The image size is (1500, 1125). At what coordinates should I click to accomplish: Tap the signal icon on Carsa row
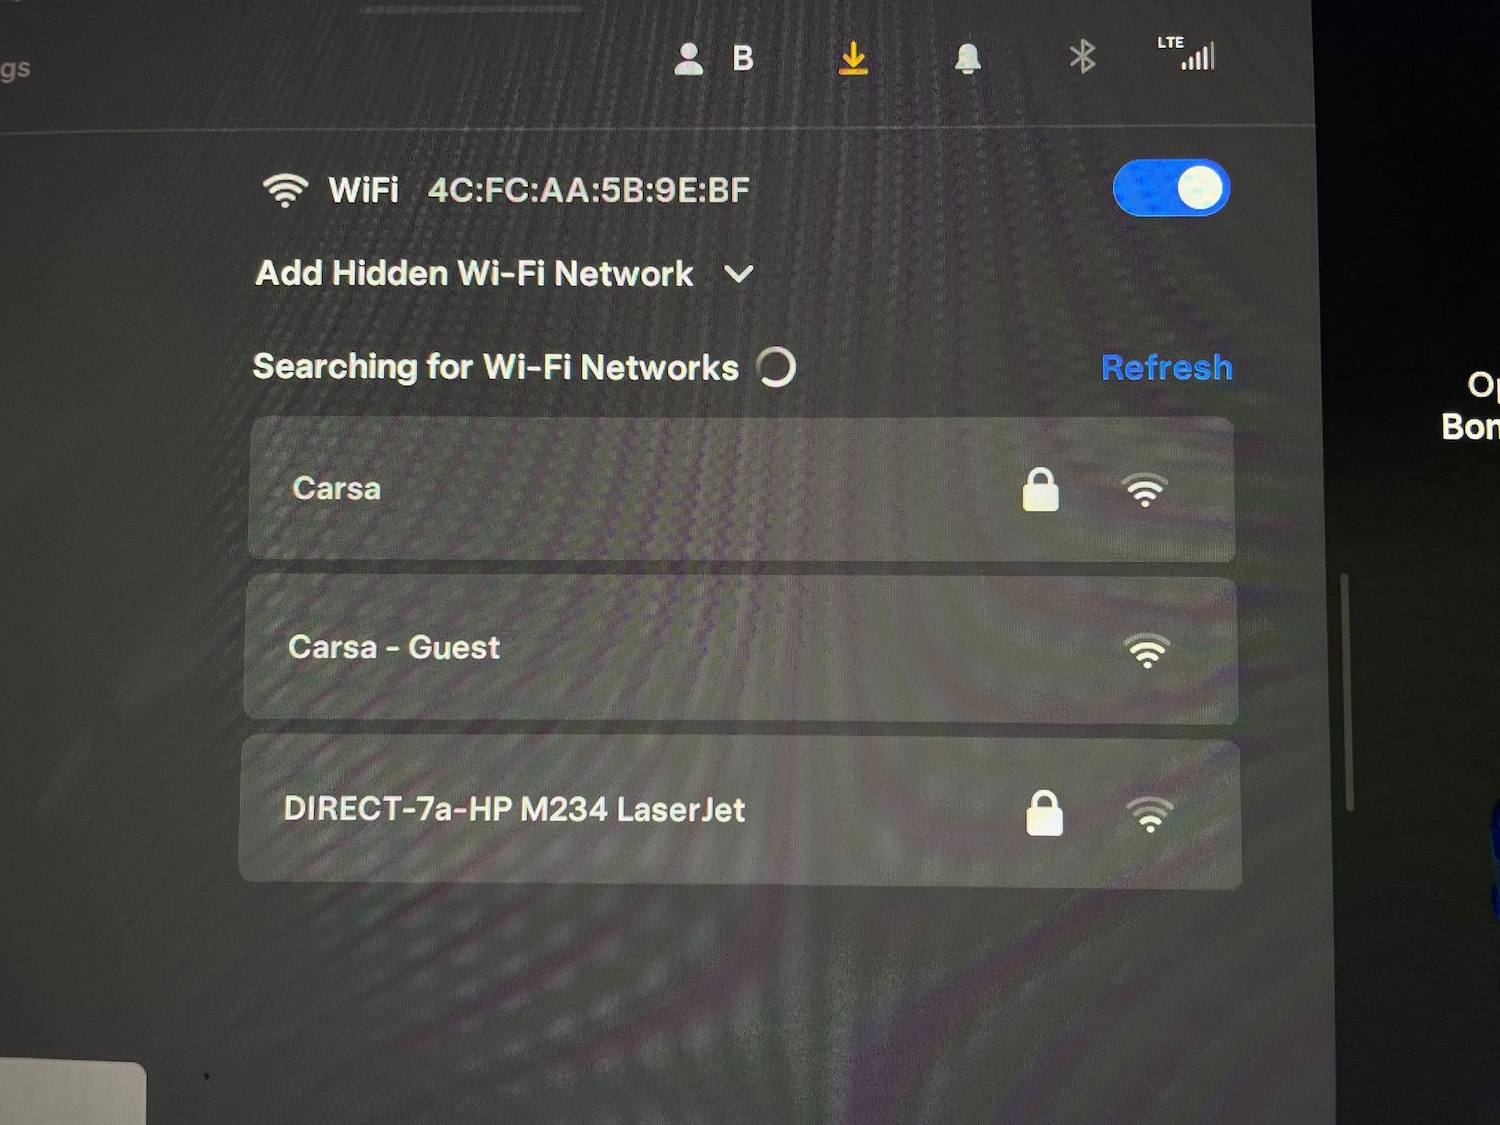pyautogui.click(x=1145, y=490)
